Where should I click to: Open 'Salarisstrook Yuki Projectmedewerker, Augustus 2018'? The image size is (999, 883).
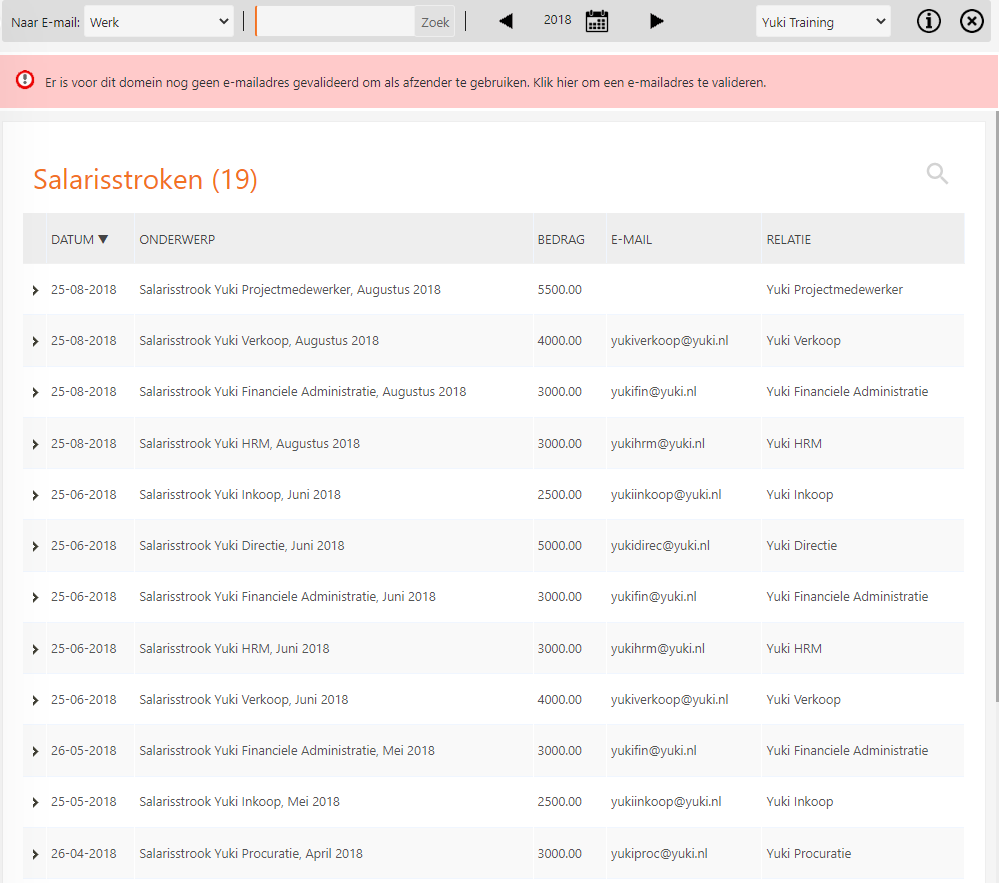click(290, 289)
